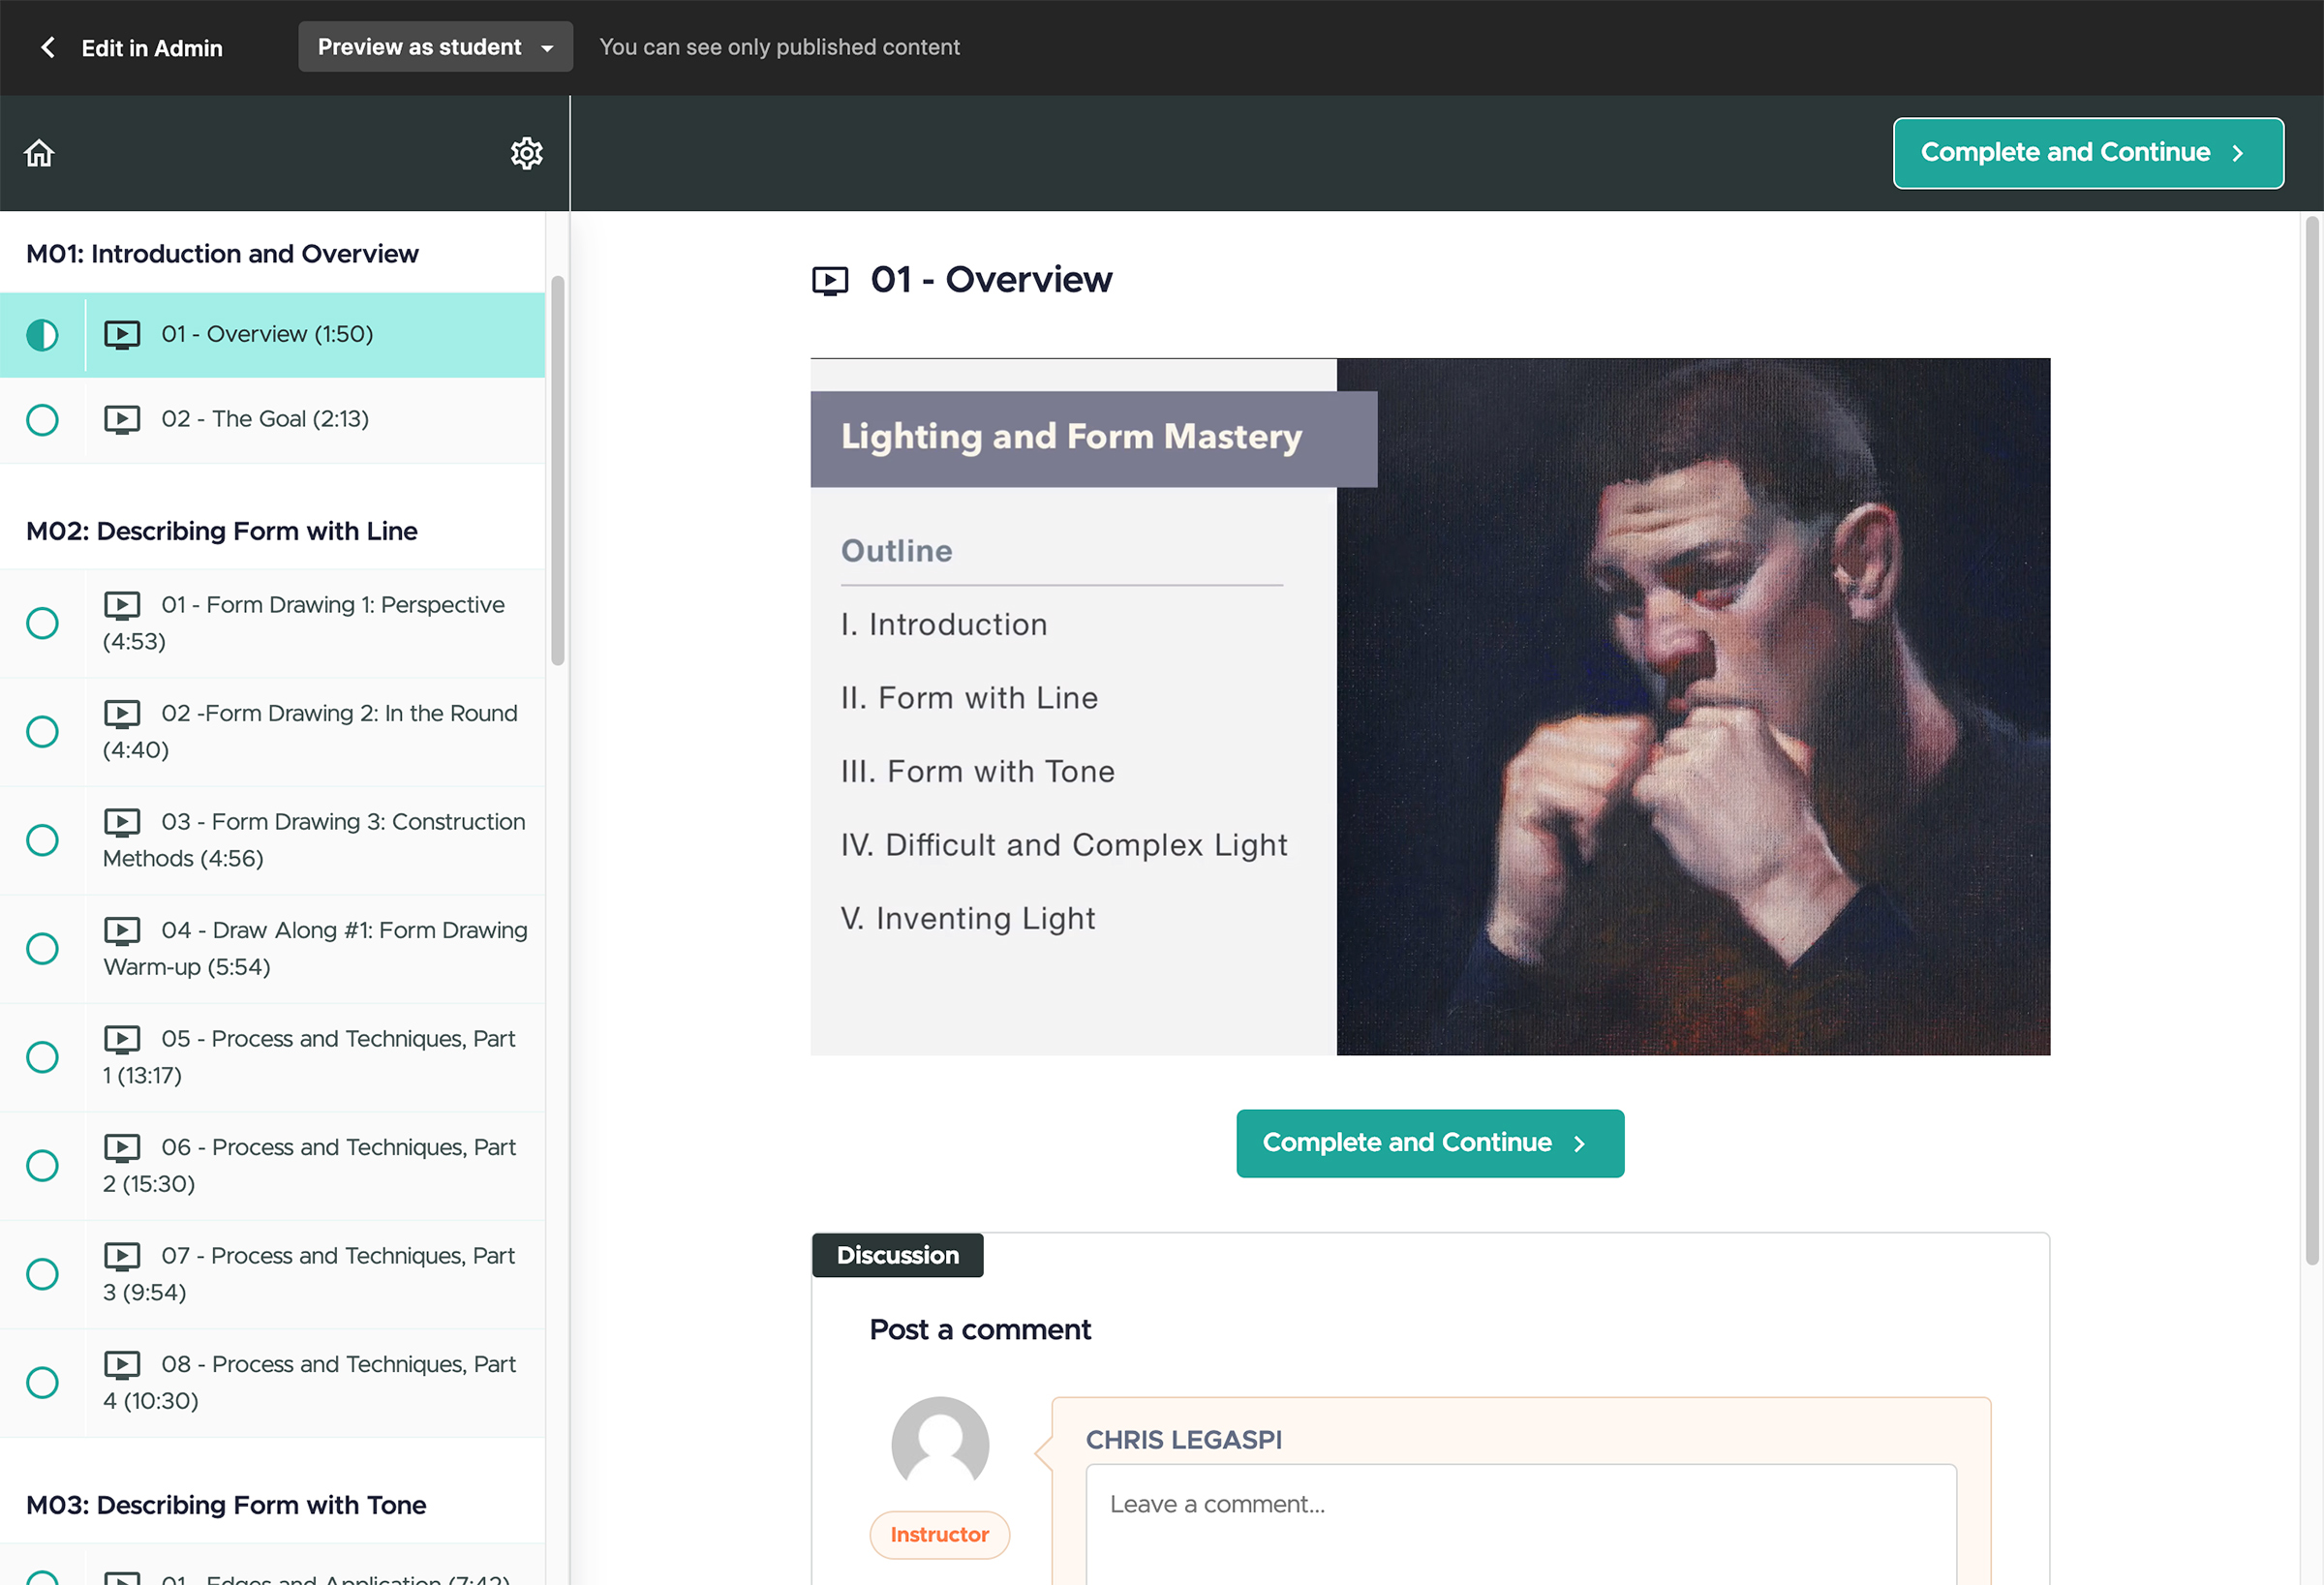Open the Preview as student dropdown
The image size is (2324, 1585).
coord(435,47)
